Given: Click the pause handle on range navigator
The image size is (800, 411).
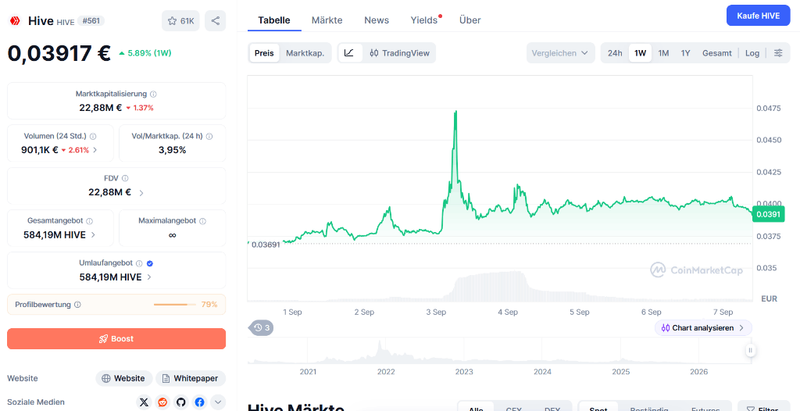Looking at the screenshot, I should click(750, 350).
